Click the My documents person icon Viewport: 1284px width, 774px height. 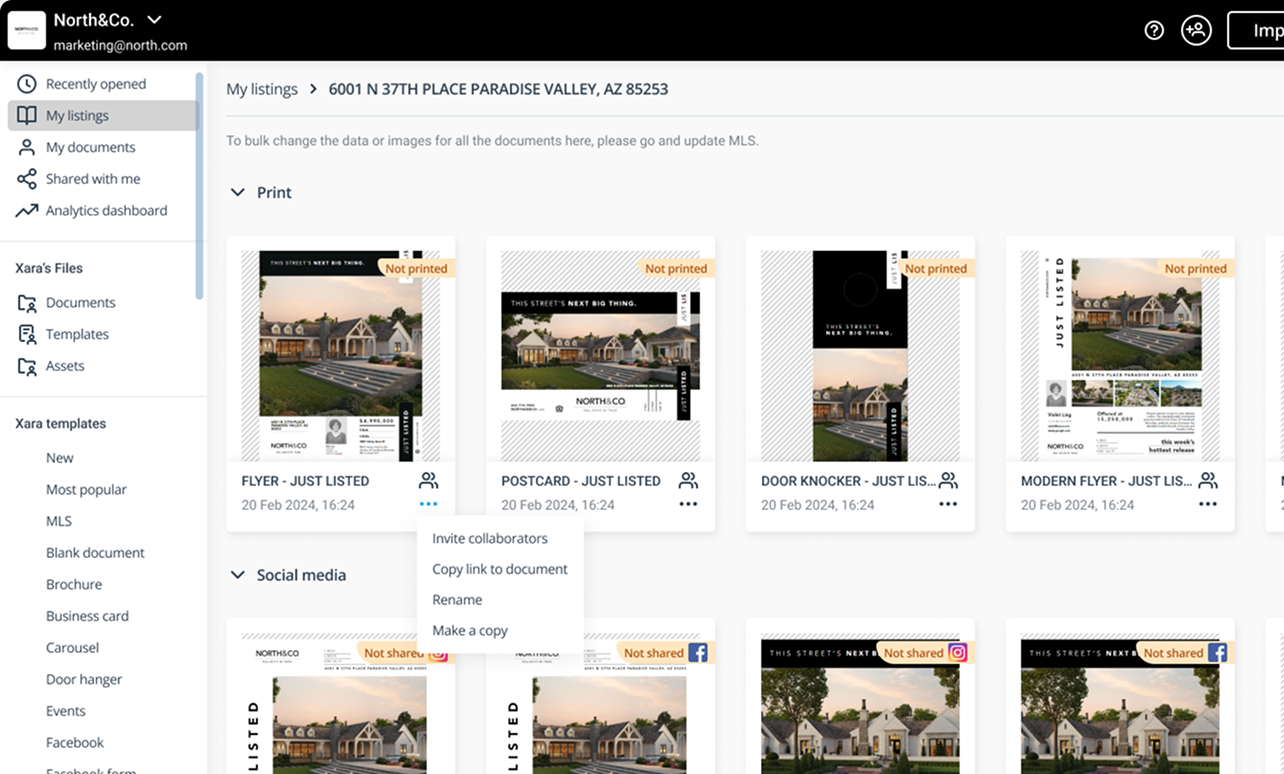click(27, 147)
